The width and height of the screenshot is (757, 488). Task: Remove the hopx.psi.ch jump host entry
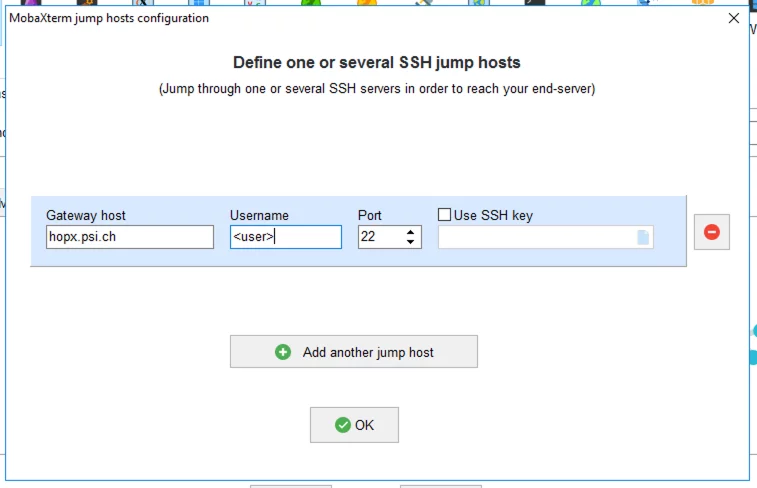click(711, 232)
